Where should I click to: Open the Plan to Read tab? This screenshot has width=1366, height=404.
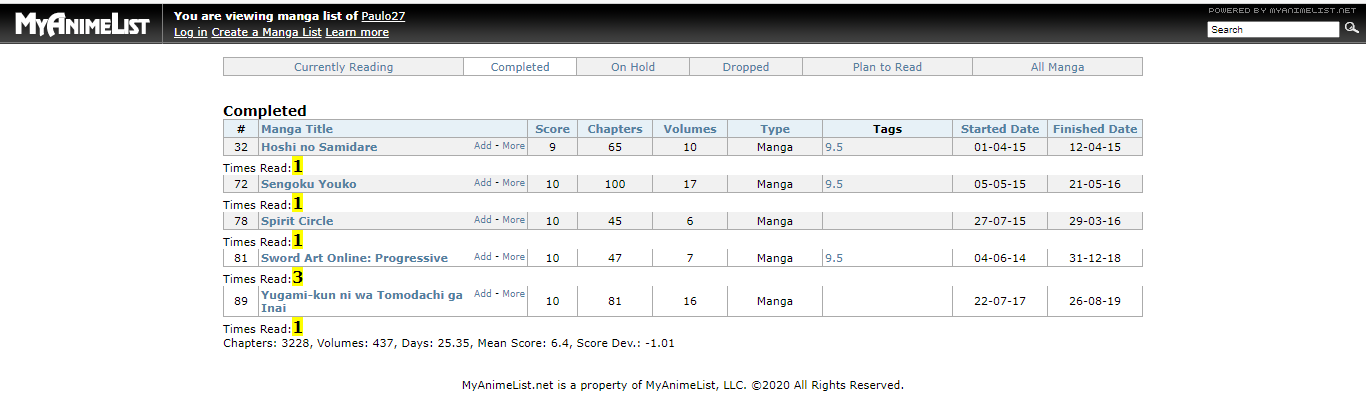coord(887,67)
